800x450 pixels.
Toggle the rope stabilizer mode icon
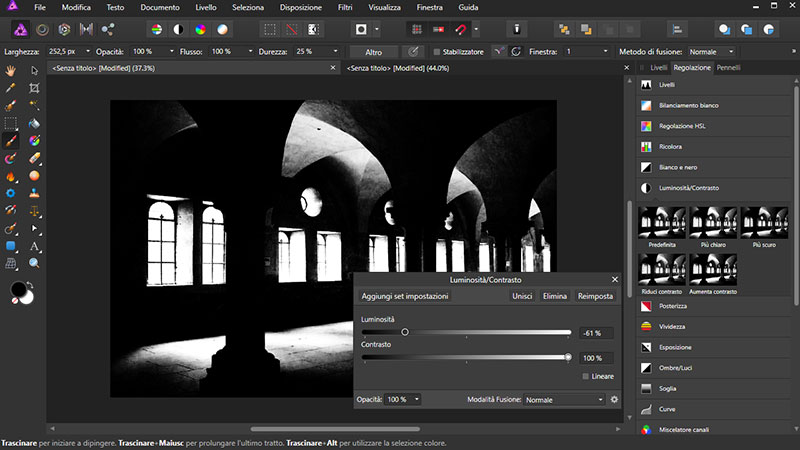tap(498, 52)
